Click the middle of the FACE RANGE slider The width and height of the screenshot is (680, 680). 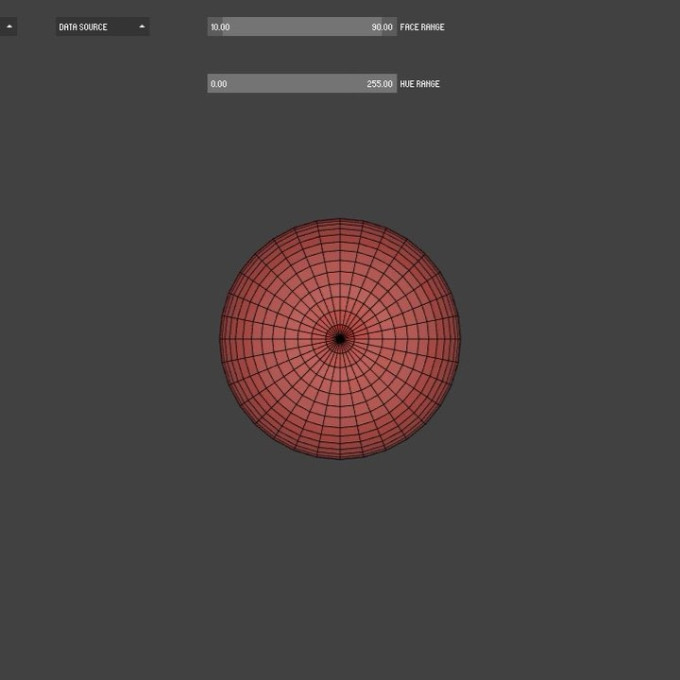click(301, 27)
